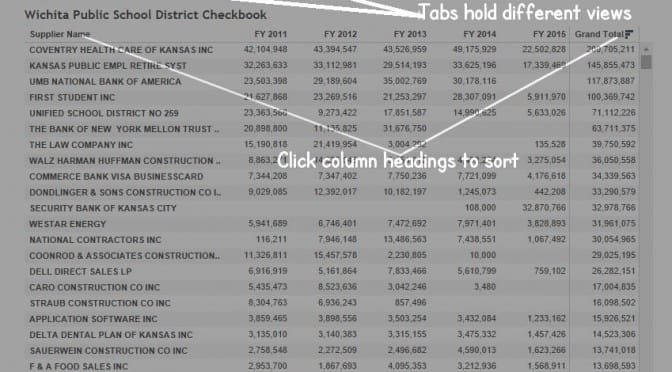
Task: Click grand total 100,369,742
Action: coord(611,97)
